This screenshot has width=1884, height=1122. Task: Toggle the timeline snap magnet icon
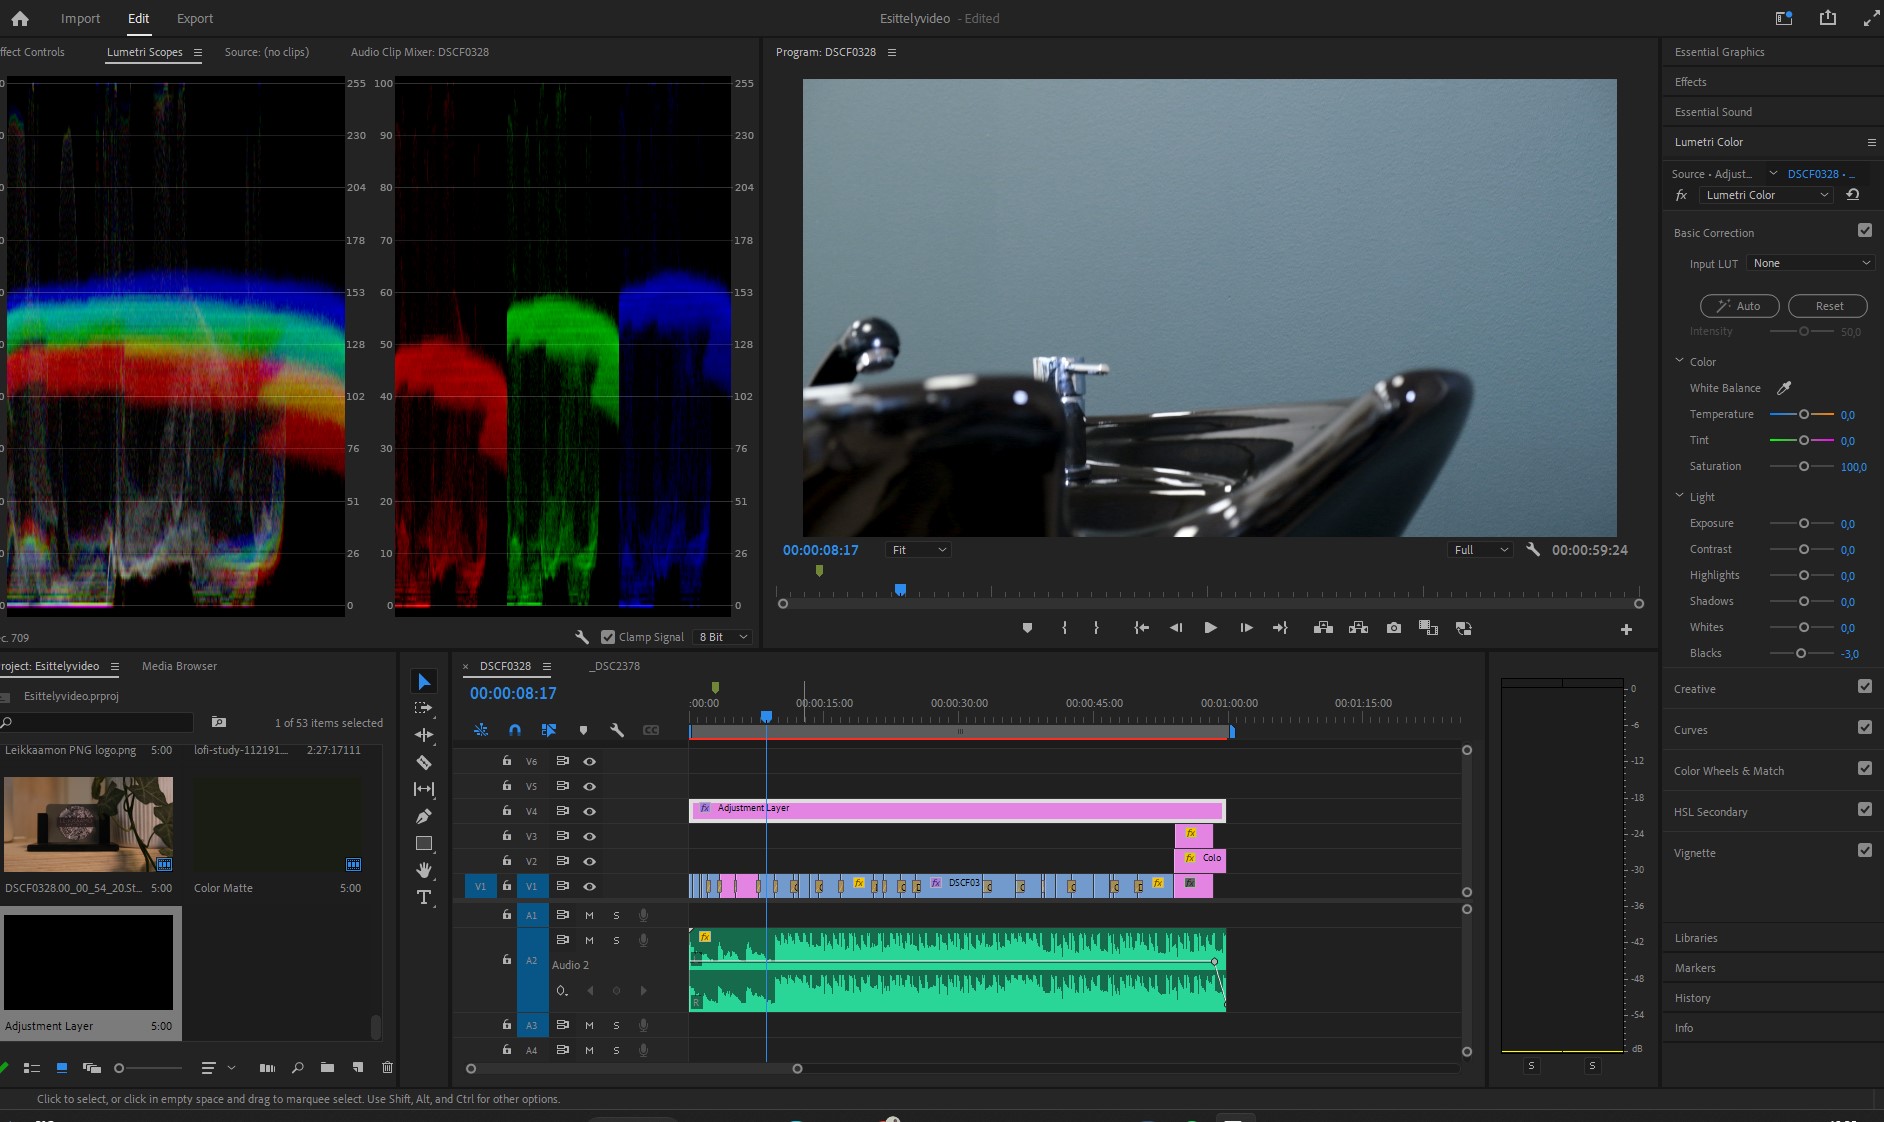(514, 730)
